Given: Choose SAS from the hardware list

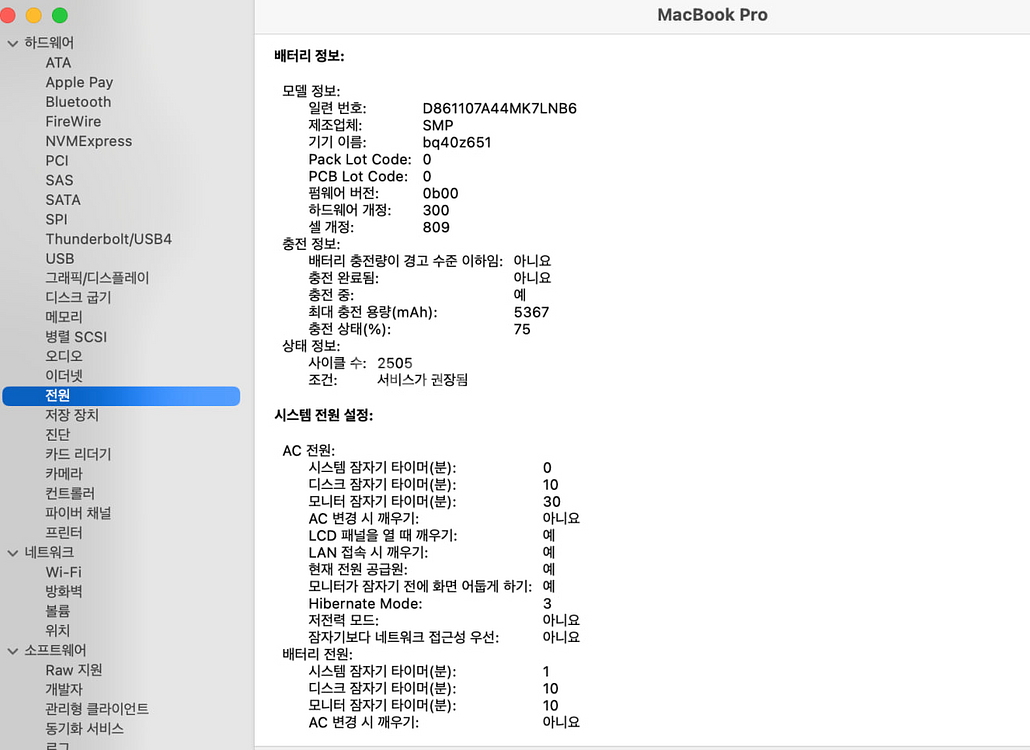Looking at the screenshot, I should coord(59,181).
